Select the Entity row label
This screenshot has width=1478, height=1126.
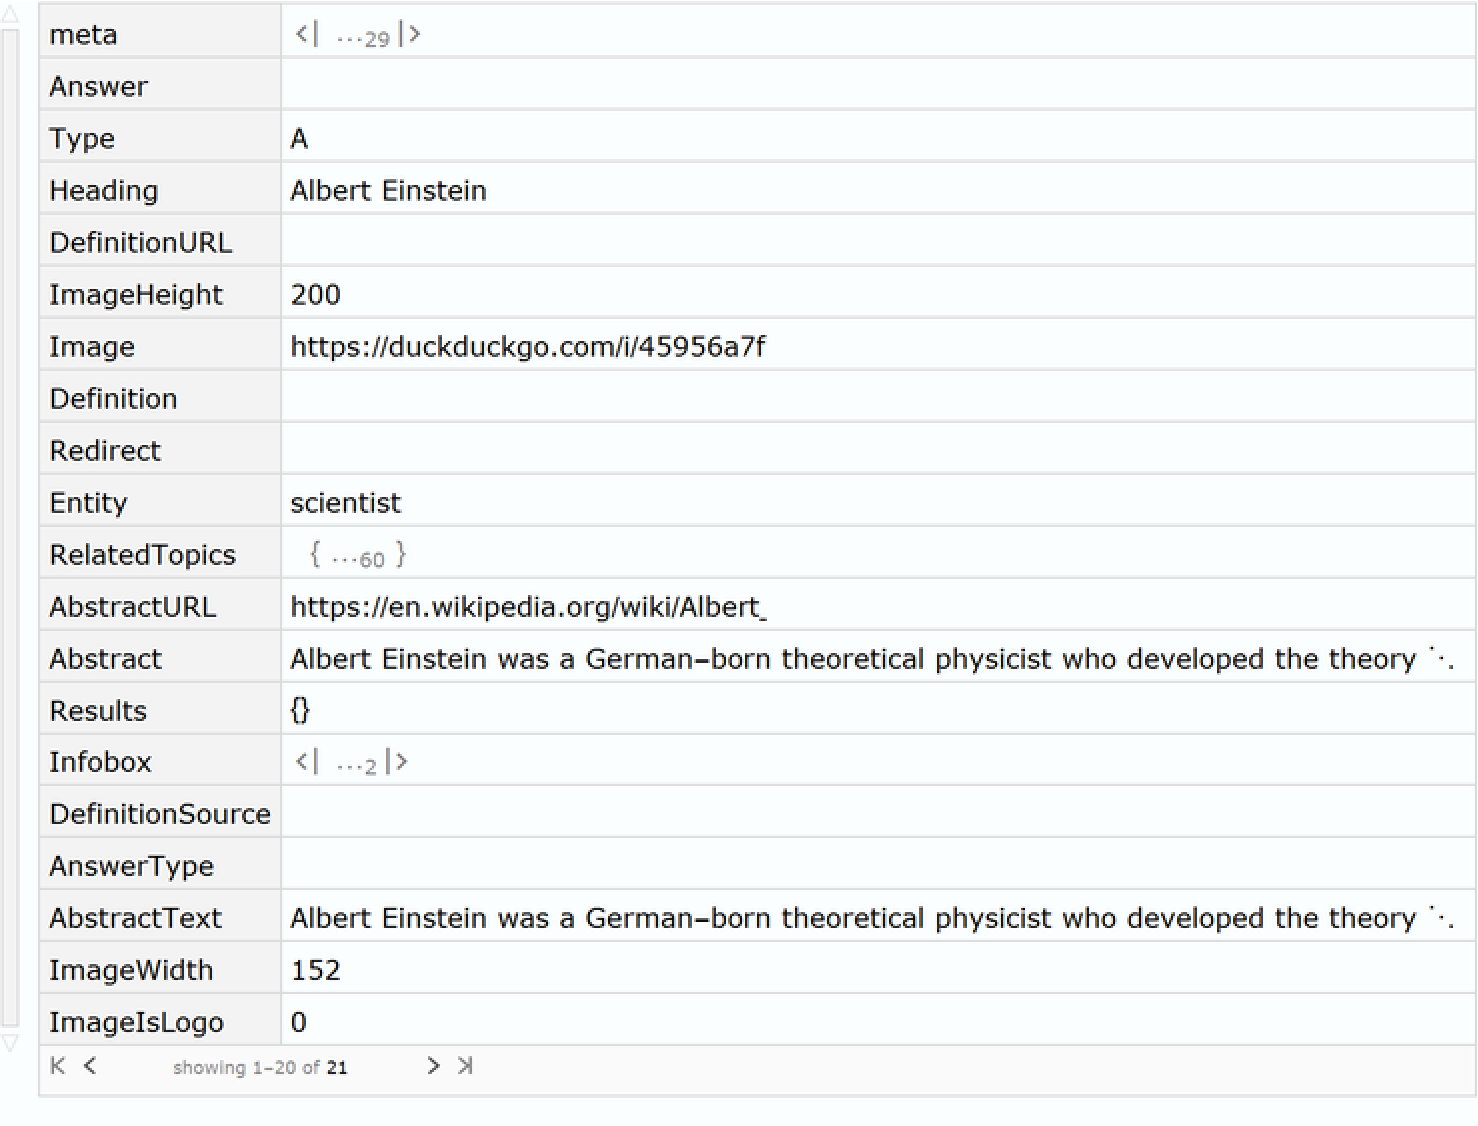click(x=89, y=503)
